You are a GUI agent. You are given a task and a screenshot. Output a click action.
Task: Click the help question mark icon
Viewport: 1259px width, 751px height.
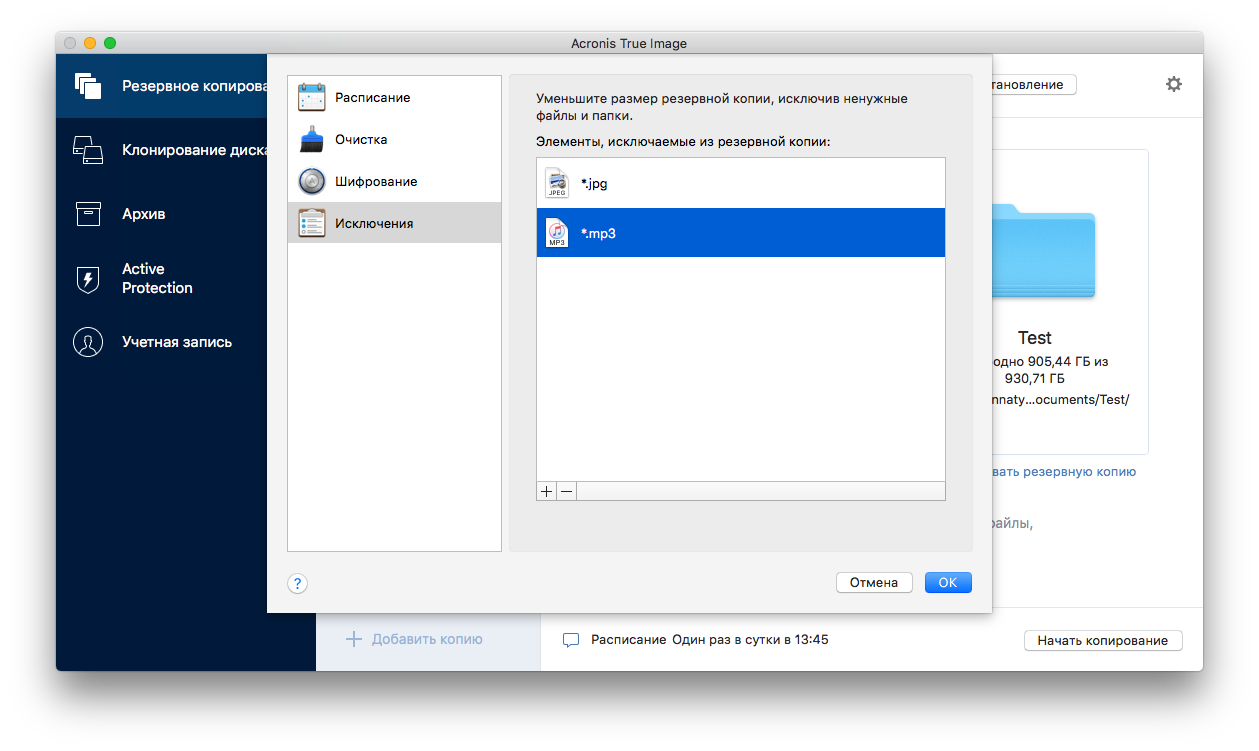[298, 583]
